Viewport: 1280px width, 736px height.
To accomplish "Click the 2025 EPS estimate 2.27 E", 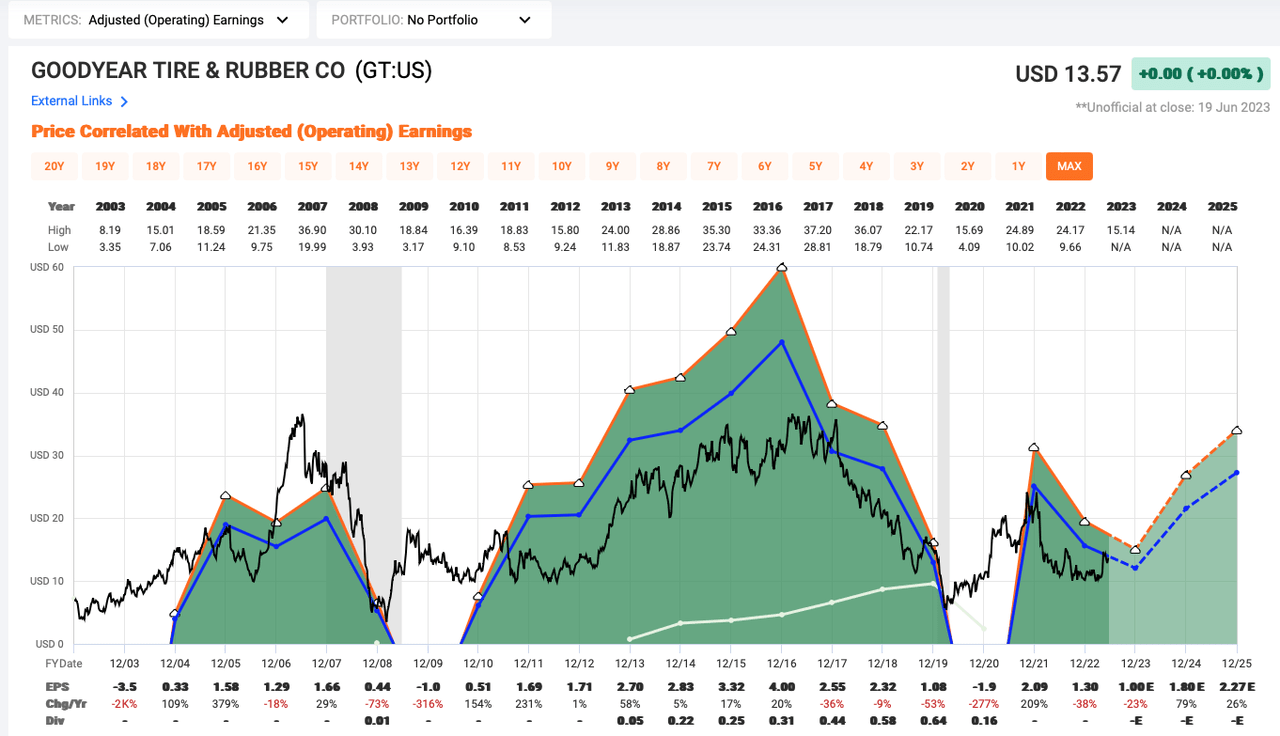I will click(1237, 687).
